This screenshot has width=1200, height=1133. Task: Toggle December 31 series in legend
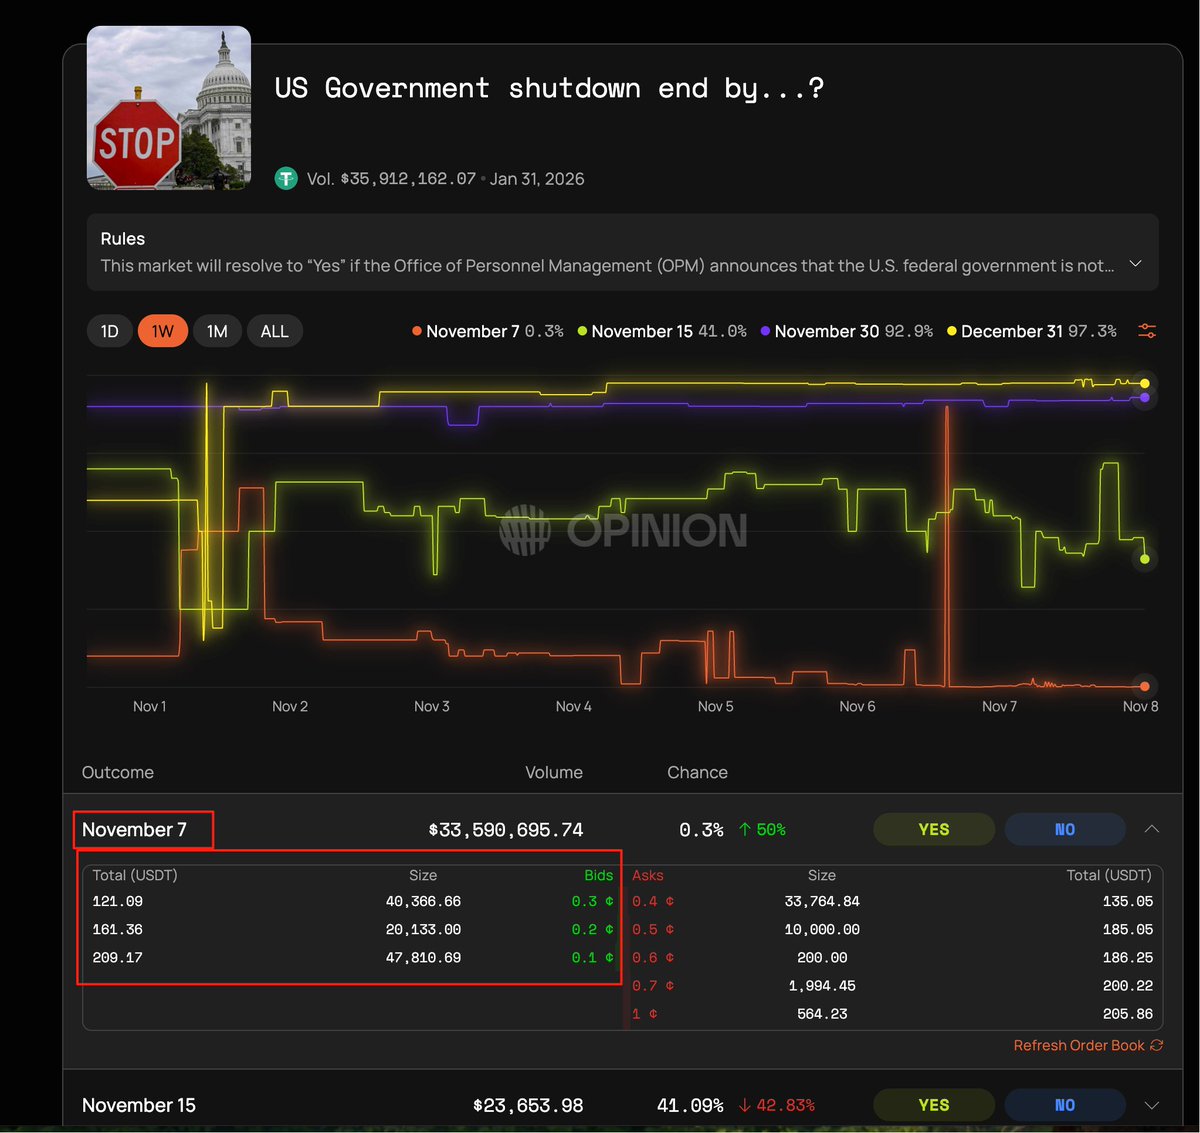(1032, 331)
